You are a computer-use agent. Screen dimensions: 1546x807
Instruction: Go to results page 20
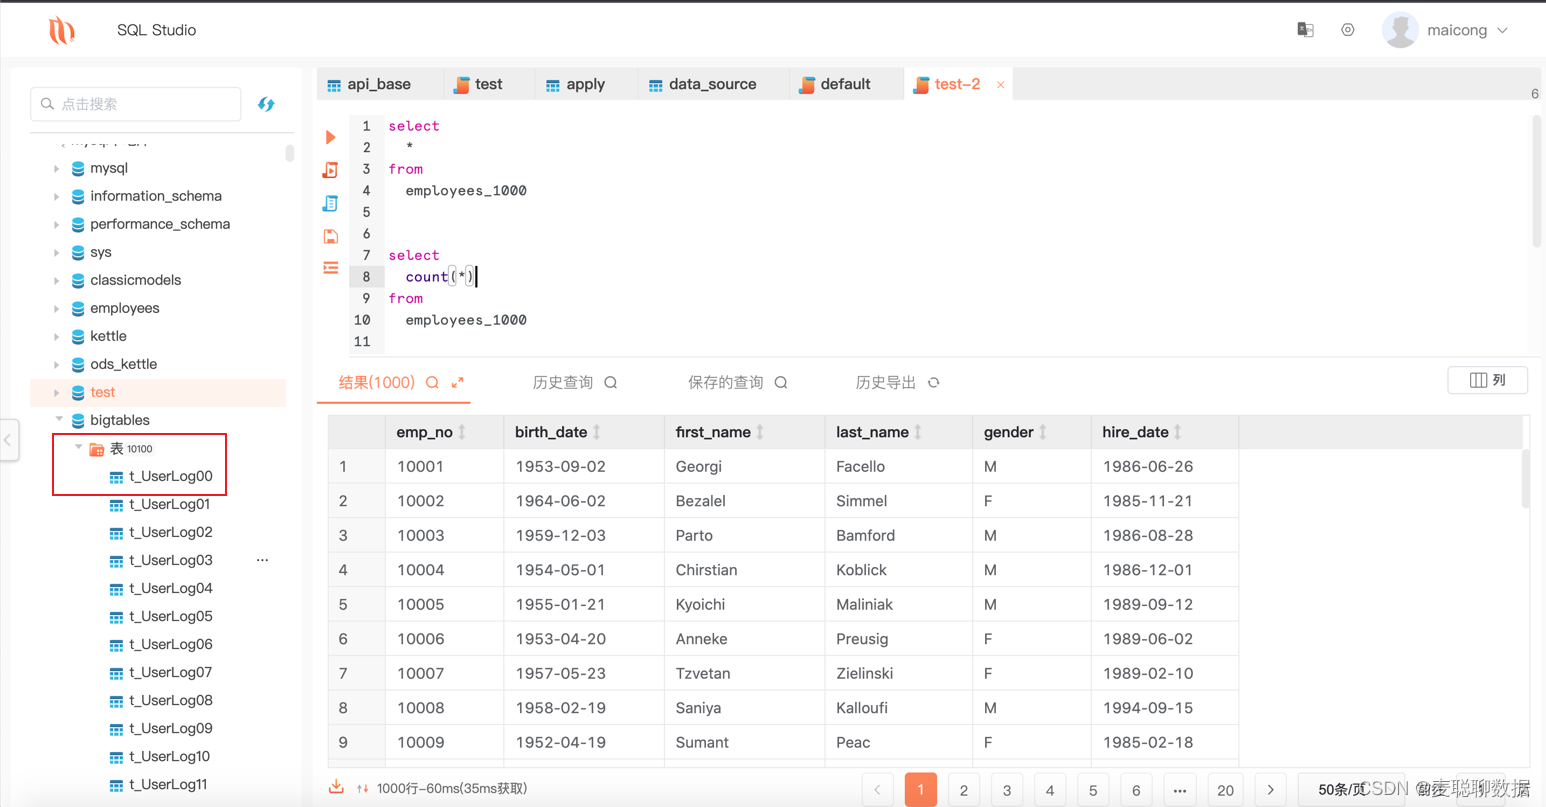[1225, 790]
